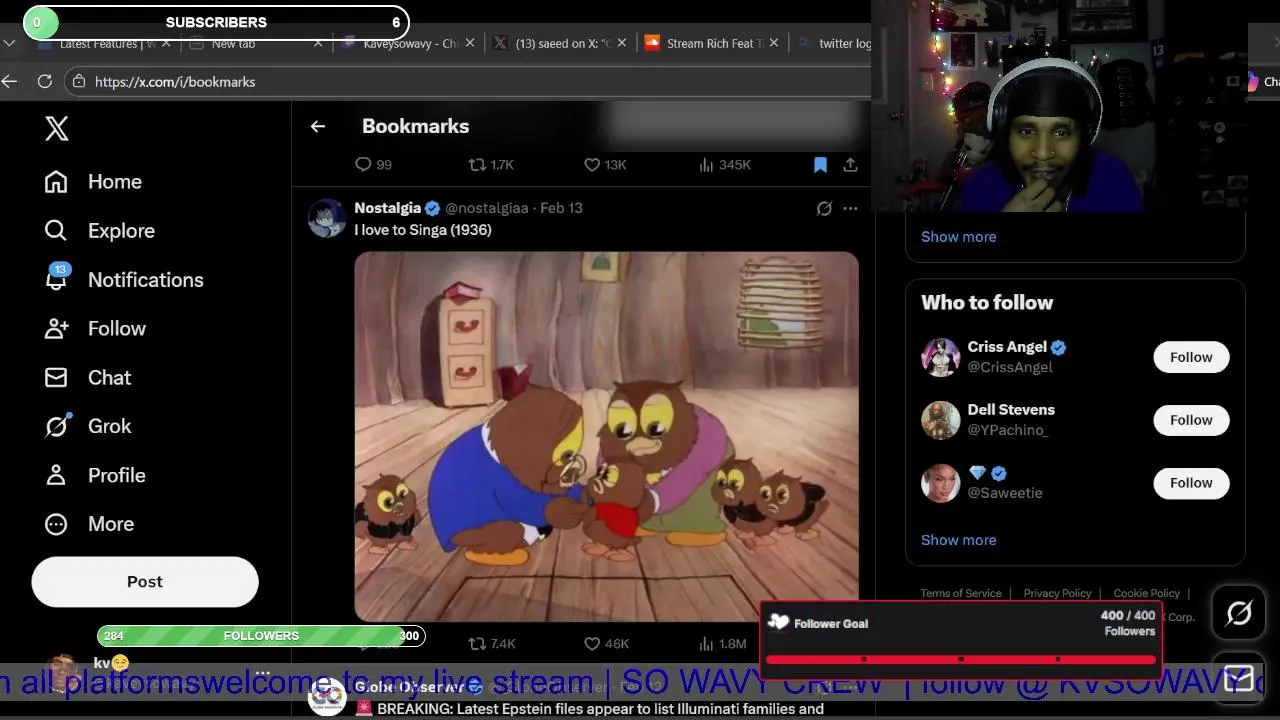The image size is (1280, 720).
Task: Open the Feb 13 tweet timestamp
Action: (x=561, y=208)
